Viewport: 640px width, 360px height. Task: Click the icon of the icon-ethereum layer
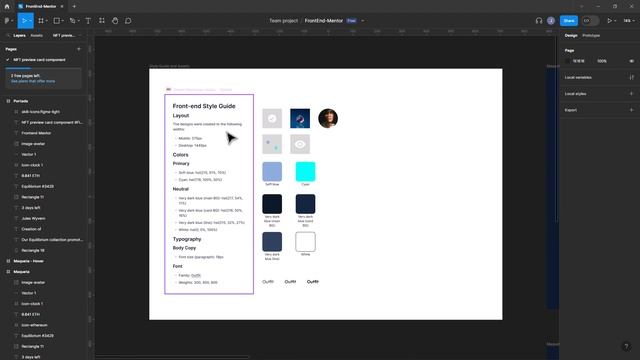[x=16, y=325]
